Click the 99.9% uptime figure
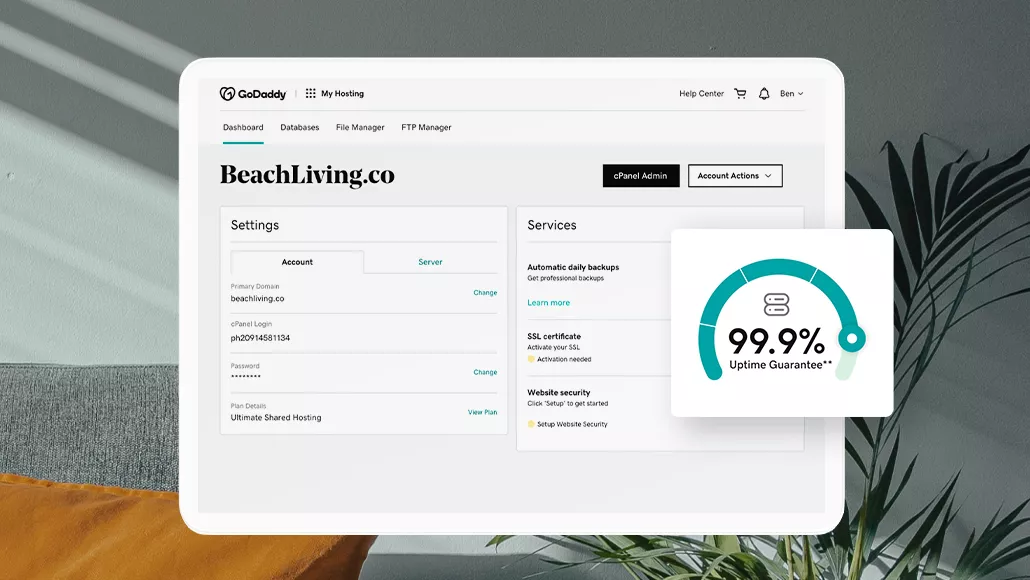This screenshot has height=580, width=1030. pyautogui.click(x=776, y=342)
